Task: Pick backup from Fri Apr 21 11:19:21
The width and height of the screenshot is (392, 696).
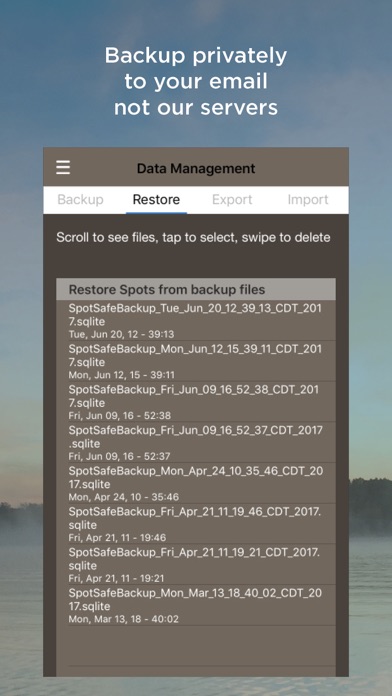Action: point(196,565)
